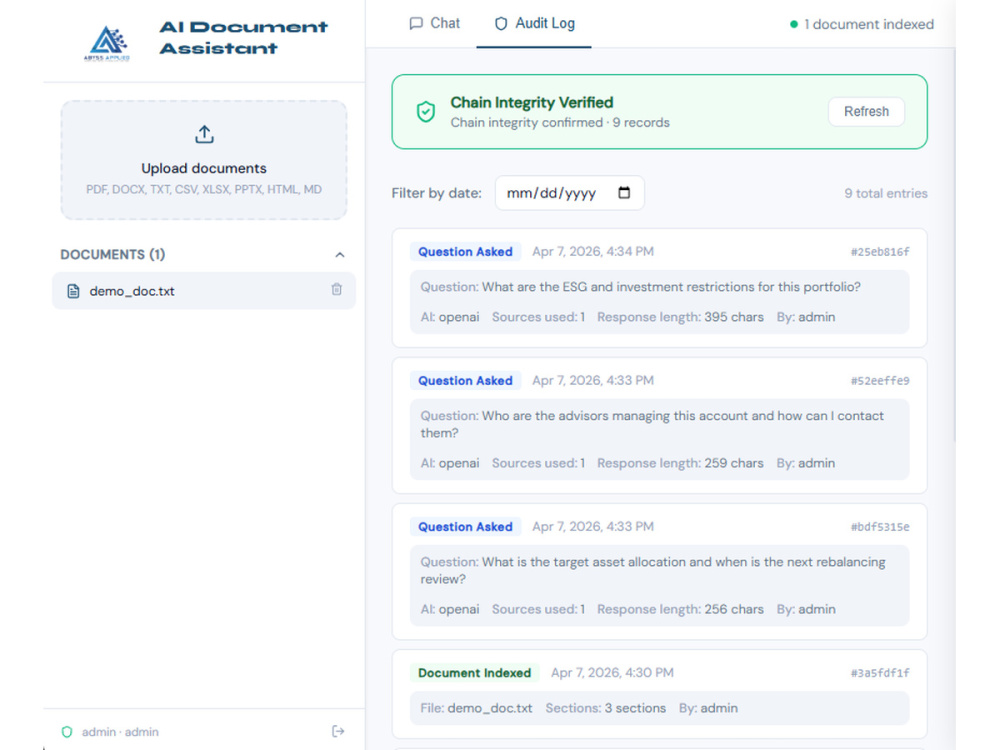Click the Question Asked badge for hash #52eeffe9
The width and height of the screenshot is (1000, 750).
(x=465, y=380)
